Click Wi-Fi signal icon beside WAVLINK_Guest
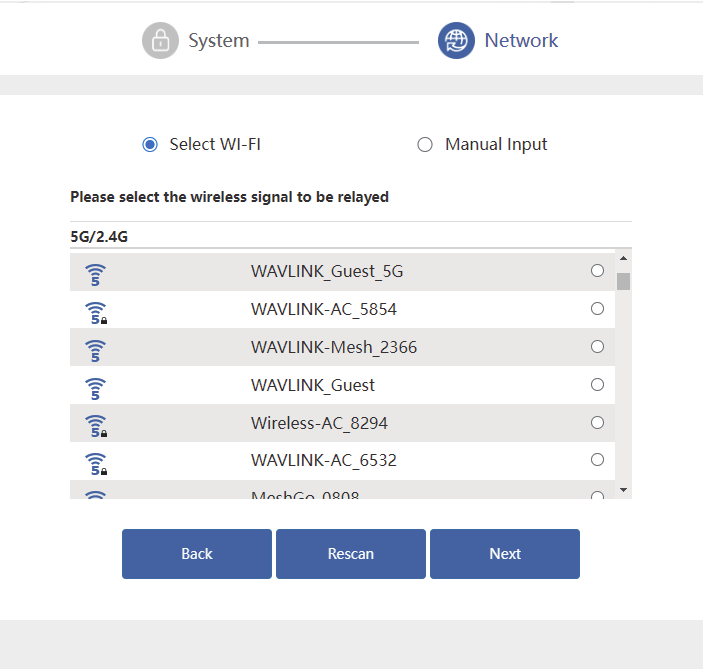 click(x=96, y=386)
